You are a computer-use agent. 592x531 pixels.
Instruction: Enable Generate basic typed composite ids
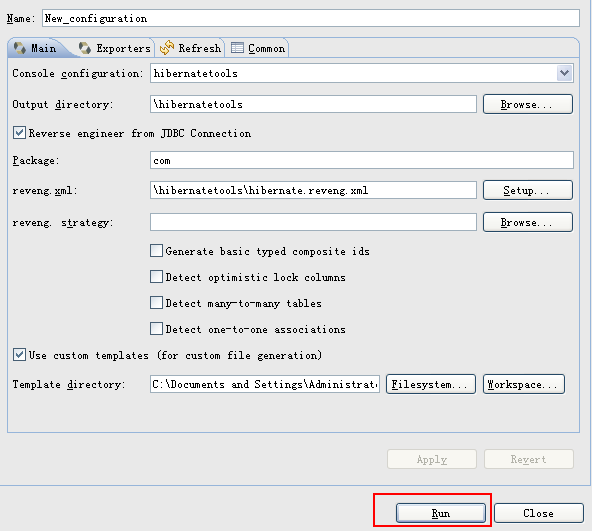tap(156, 250)
